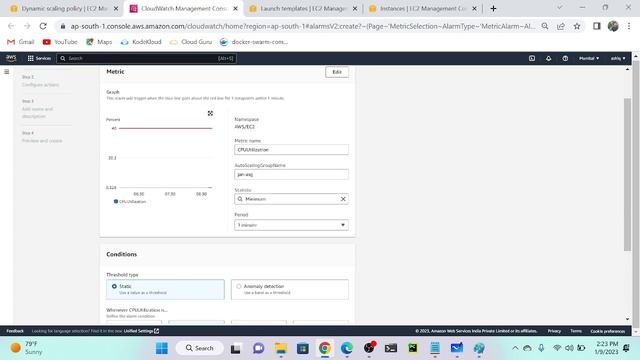Open Chrome from the taskbar
This screenshot has height=360, width=640.
(325, 348)
